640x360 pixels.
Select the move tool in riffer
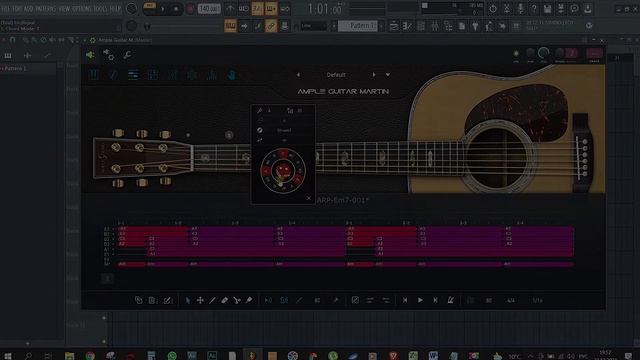coord(200,300)
